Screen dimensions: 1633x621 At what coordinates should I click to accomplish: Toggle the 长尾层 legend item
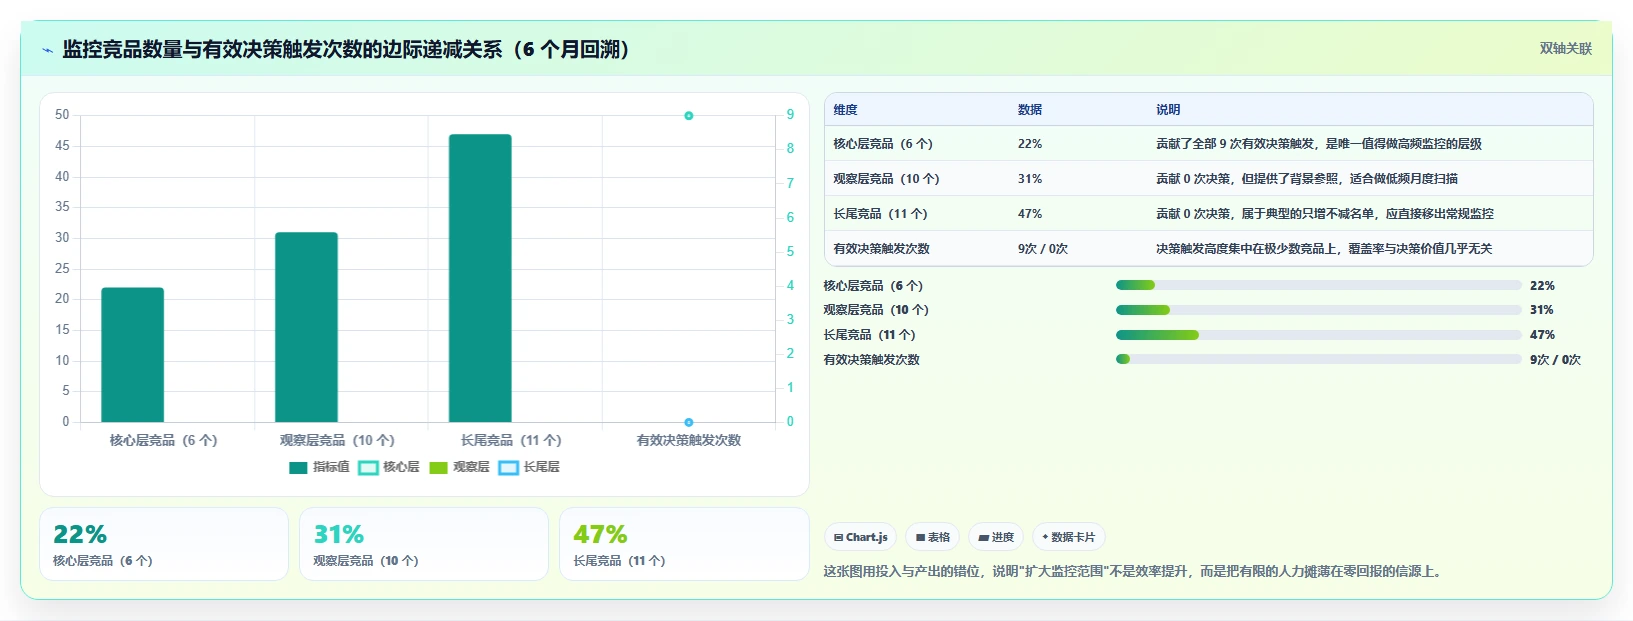click(x=529, y=467)
